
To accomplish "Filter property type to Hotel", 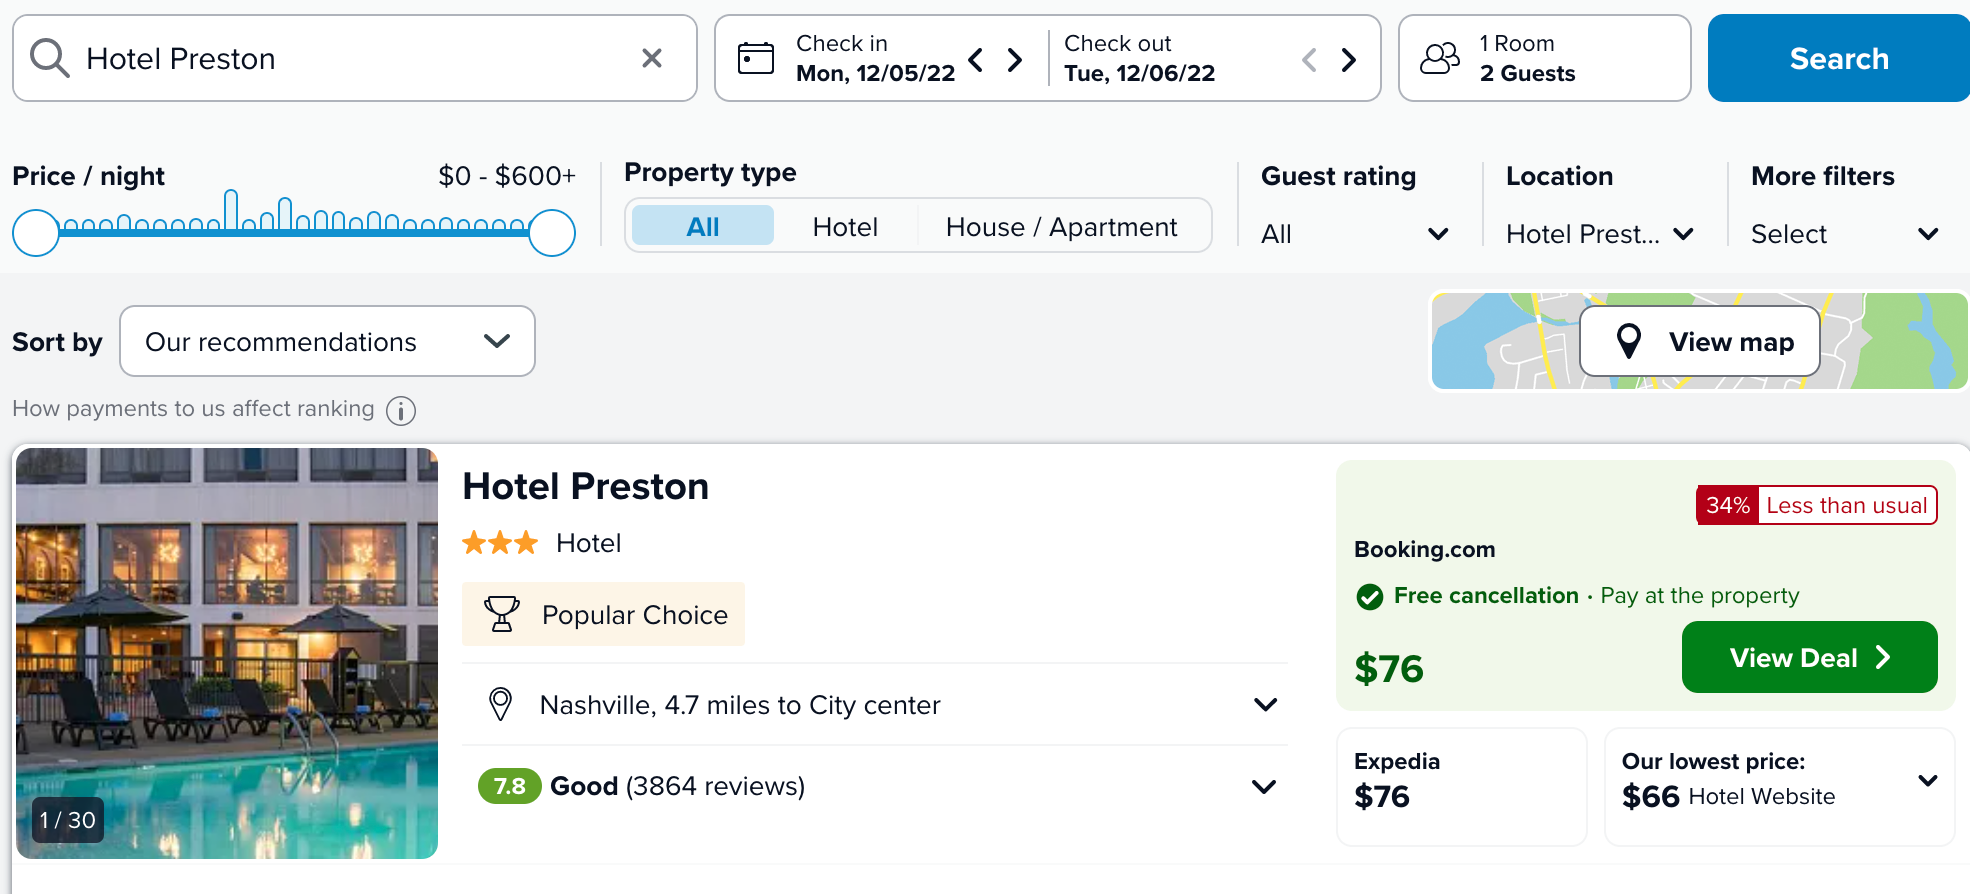I will click(845, 227).
